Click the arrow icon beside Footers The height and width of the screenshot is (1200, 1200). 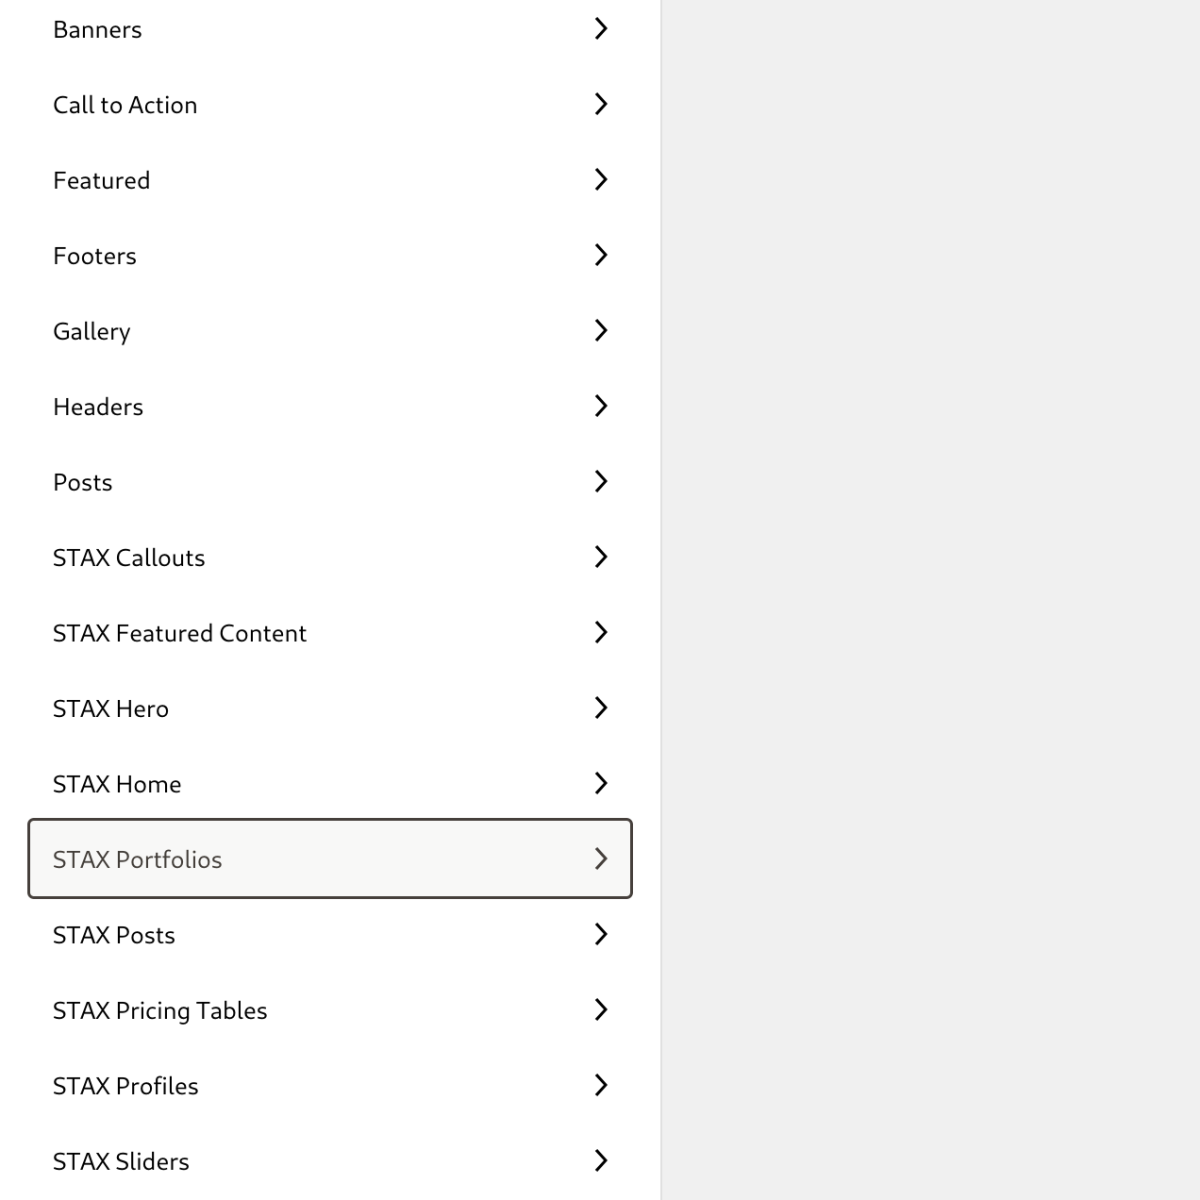(x=600, y=255)
